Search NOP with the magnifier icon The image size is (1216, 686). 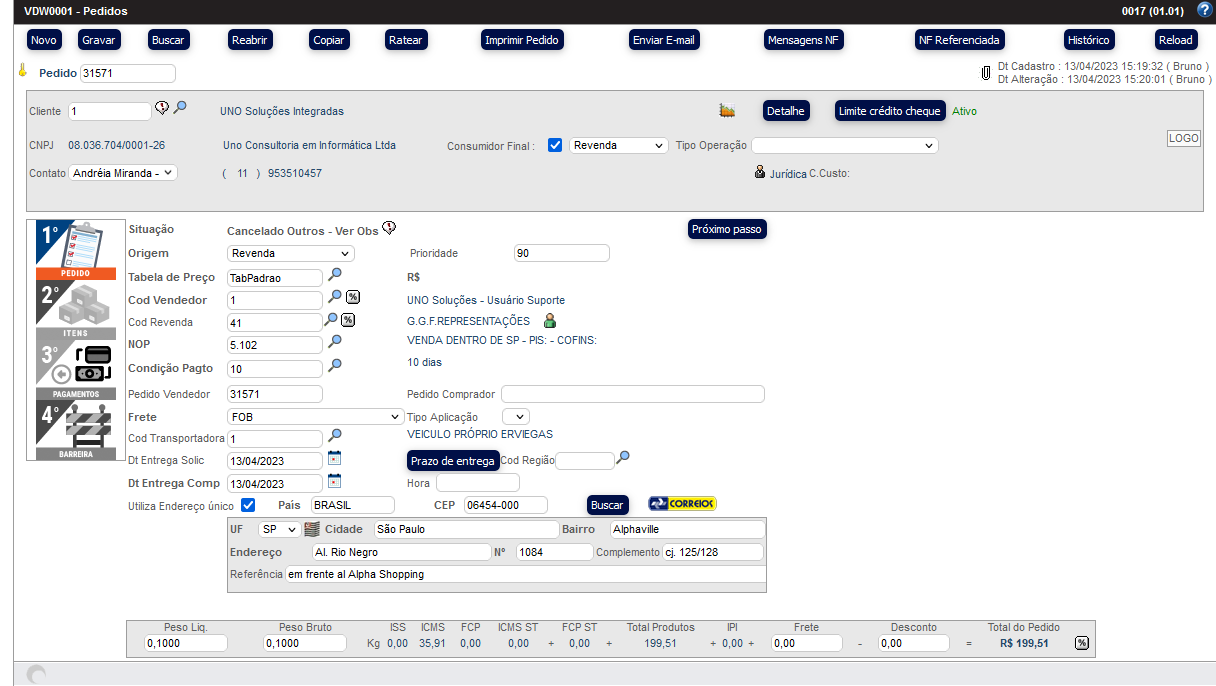click(x=336, y=342)
